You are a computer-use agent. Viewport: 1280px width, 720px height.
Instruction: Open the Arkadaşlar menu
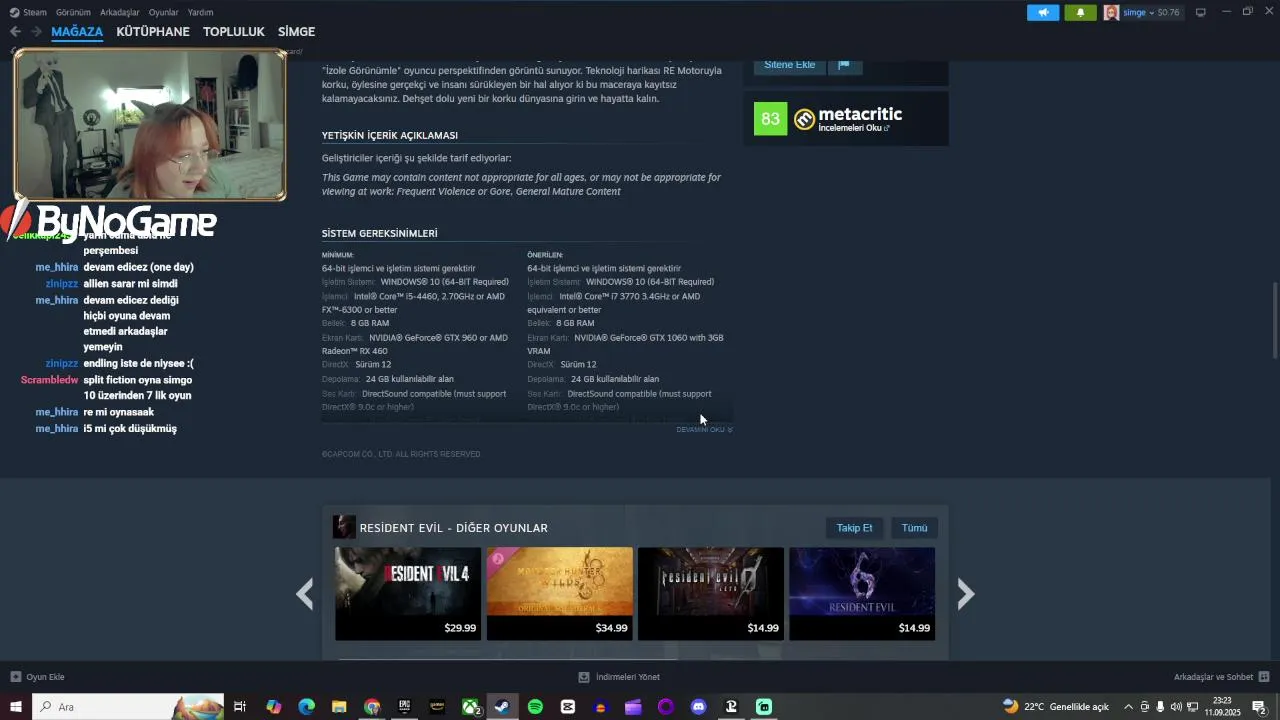point(120,12)
